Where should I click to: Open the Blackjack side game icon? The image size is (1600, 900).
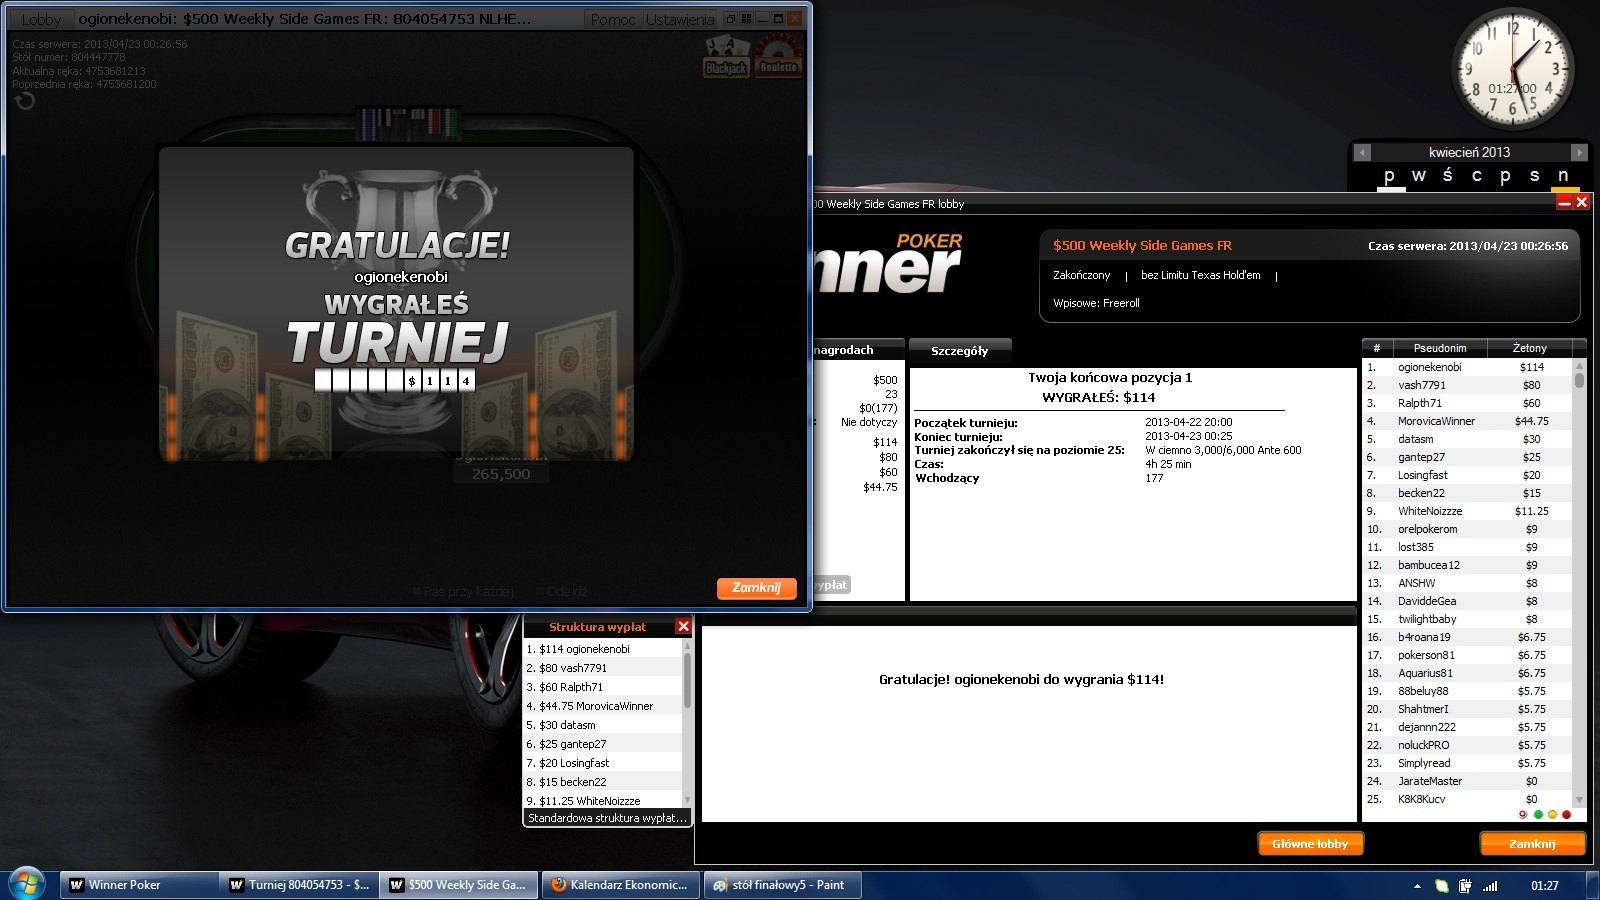click(727, 57)
